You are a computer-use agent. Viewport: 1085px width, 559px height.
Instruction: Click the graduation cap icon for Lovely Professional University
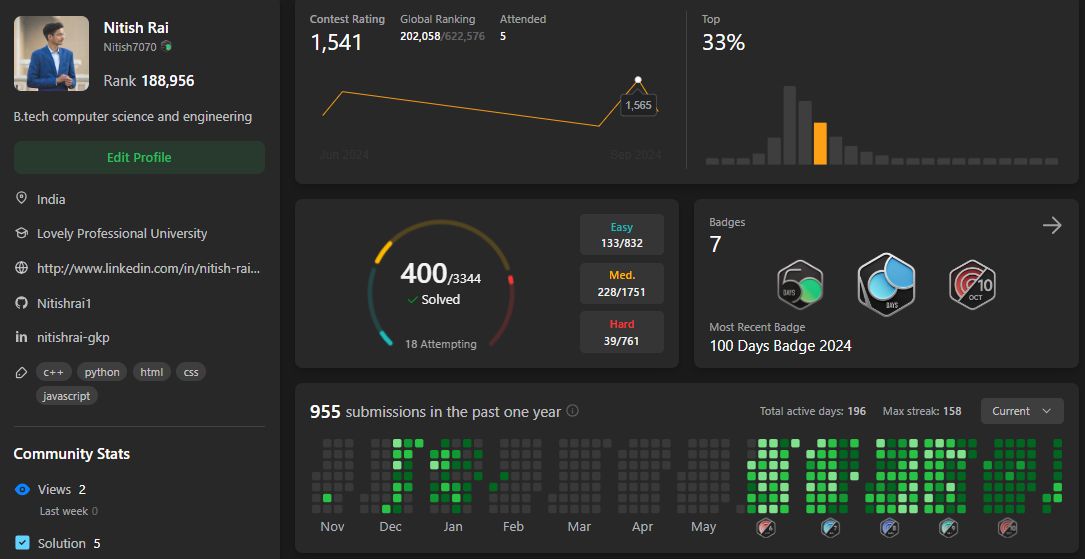click(x=21, y=233)
